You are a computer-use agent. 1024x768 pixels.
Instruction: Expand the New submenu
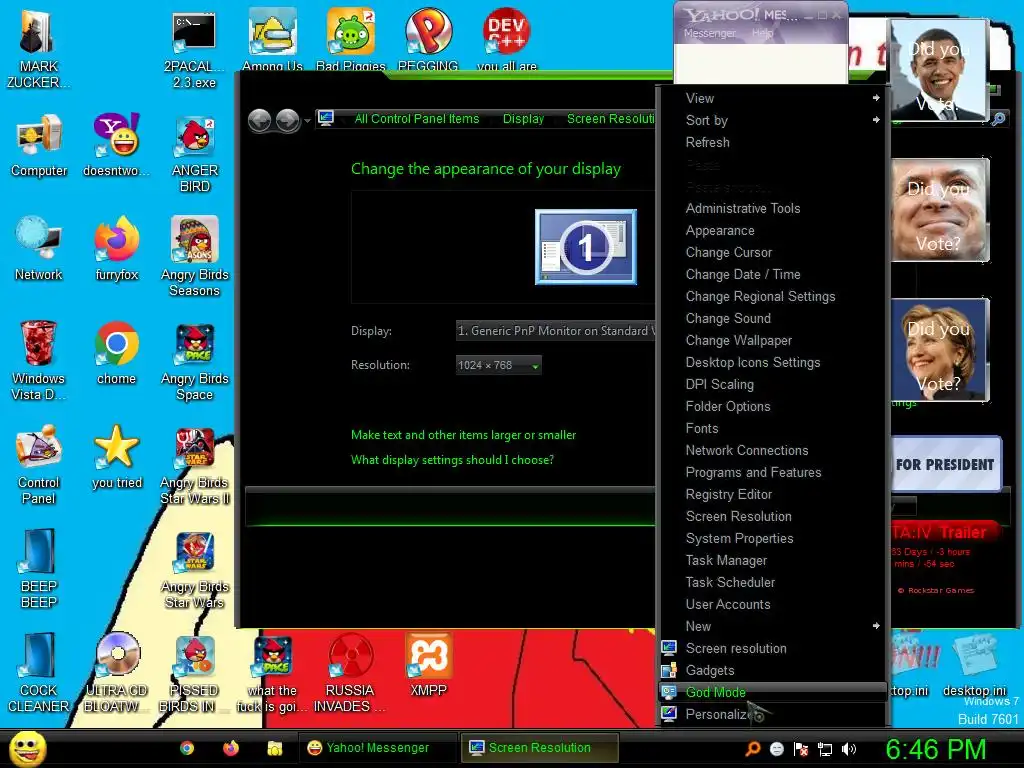pos(773,626)
